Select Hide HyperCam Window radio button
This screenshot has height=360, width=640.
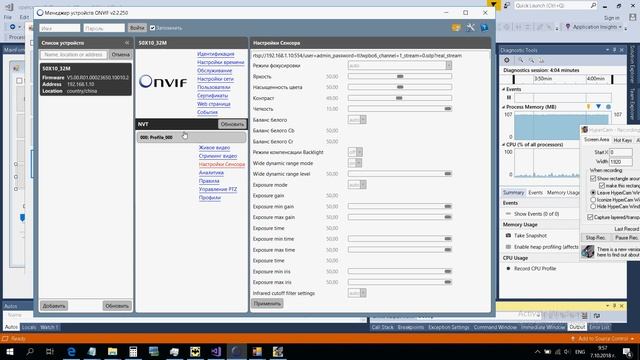tap(593, 207)
